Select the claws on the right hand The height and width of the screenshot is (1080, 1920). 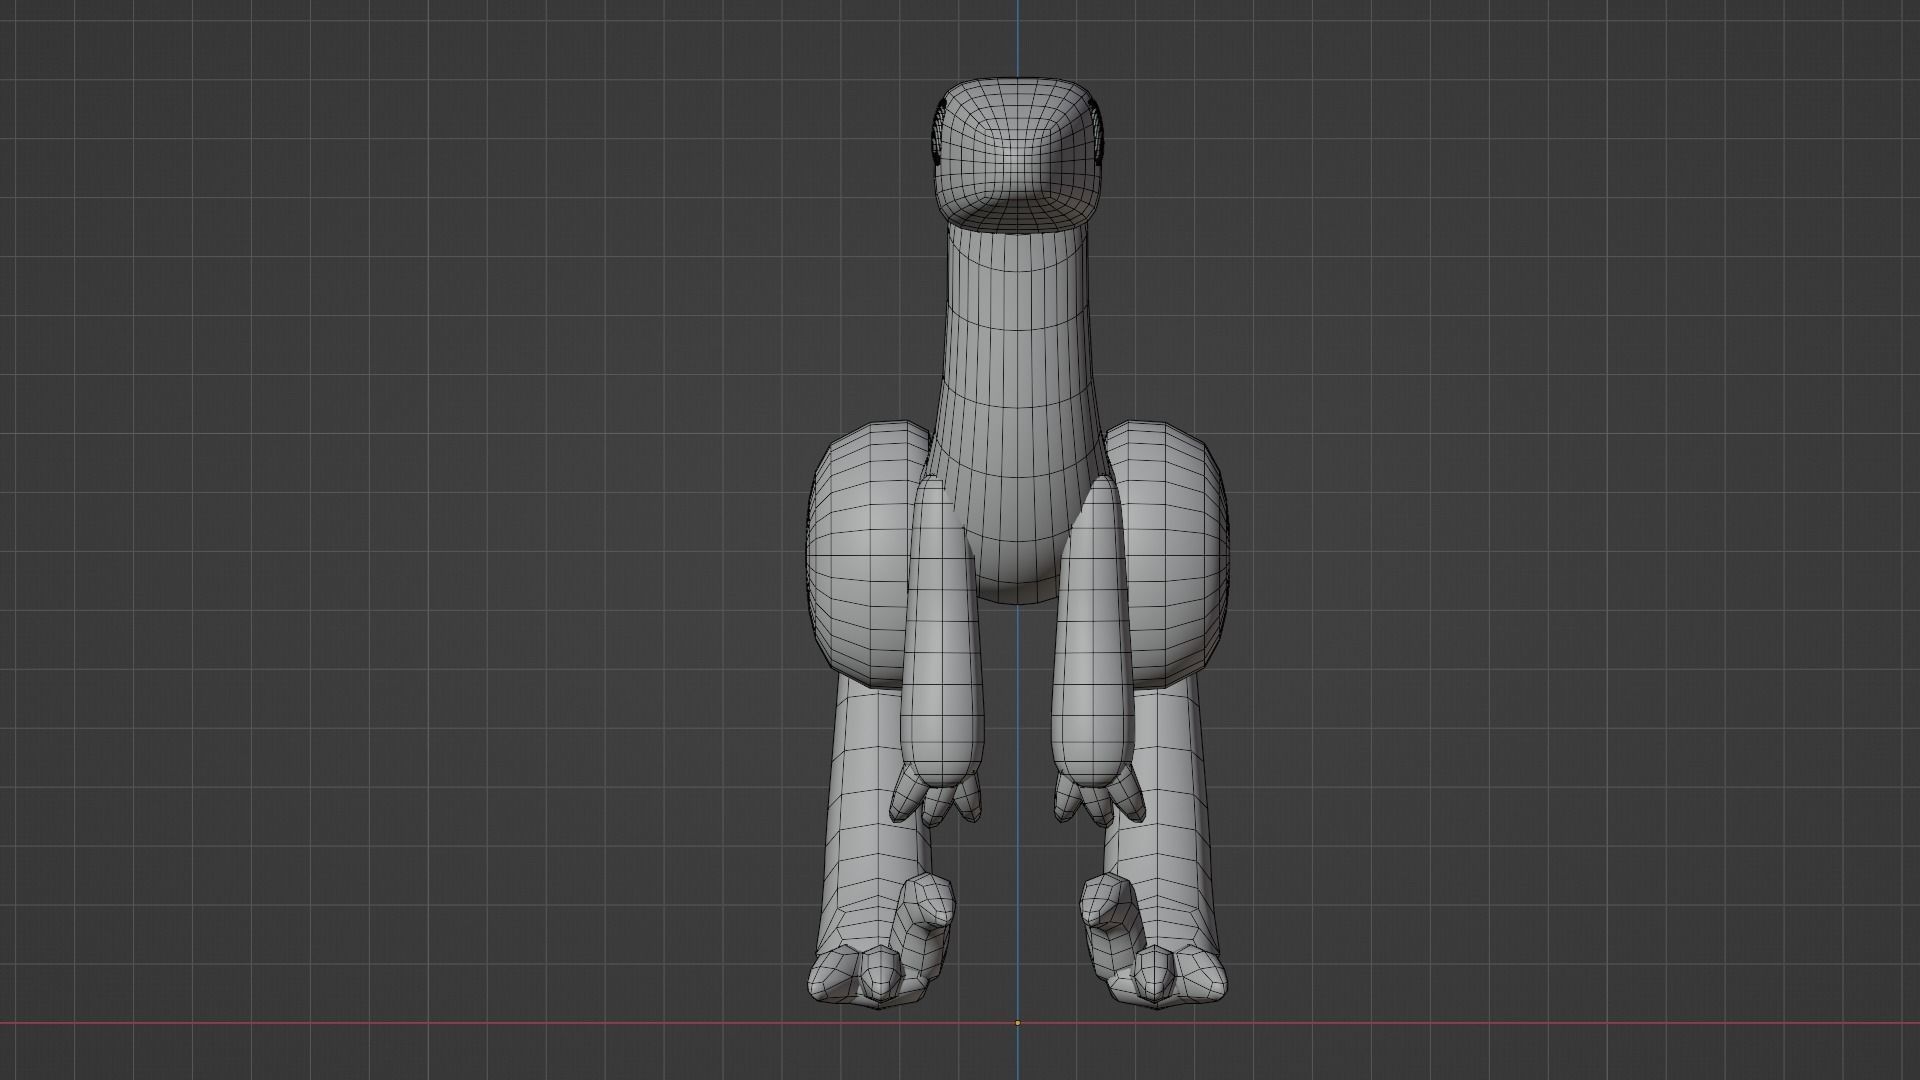pos(1098,798)
